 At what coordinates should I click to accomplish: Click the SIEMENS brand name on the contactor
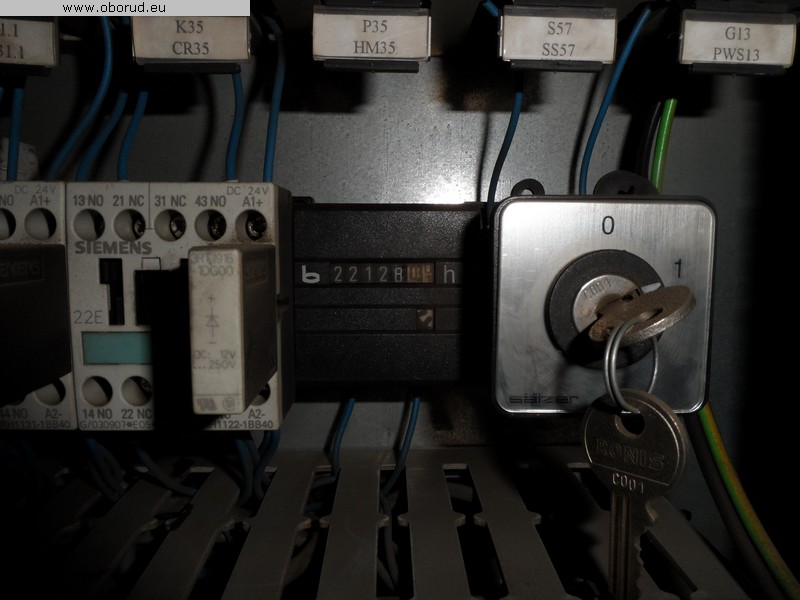[113, 248]
